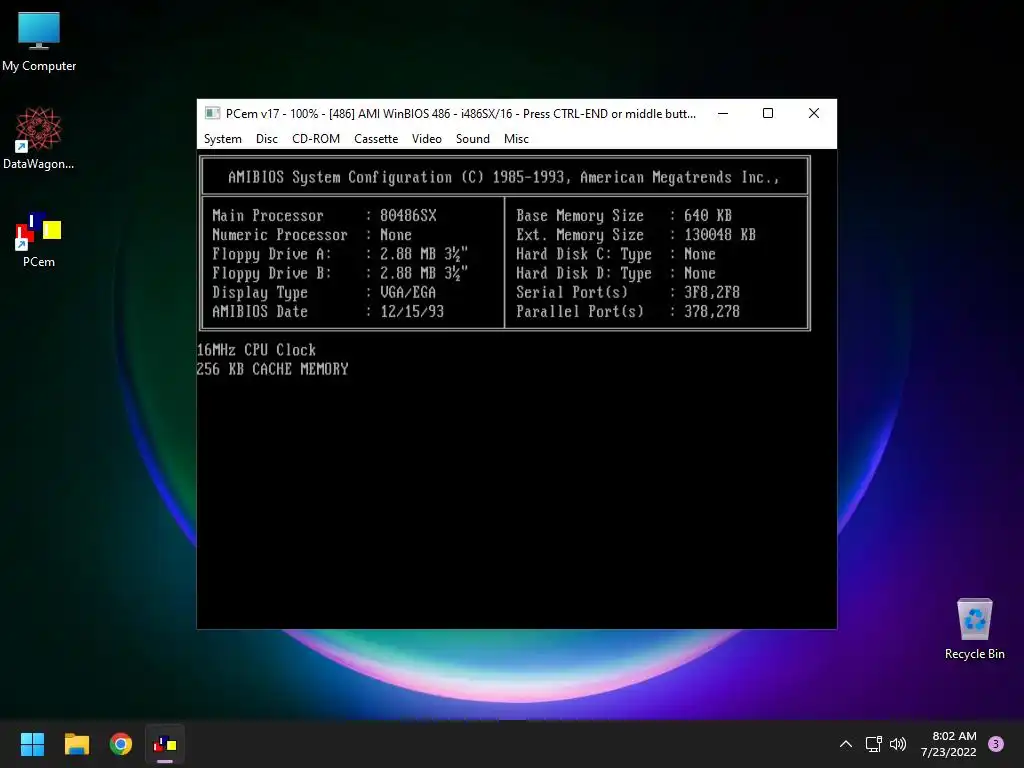Open File Explorer from the taskbar
Image resolution: width=1024 pixels, height=768 pixels.
point(76,744)
